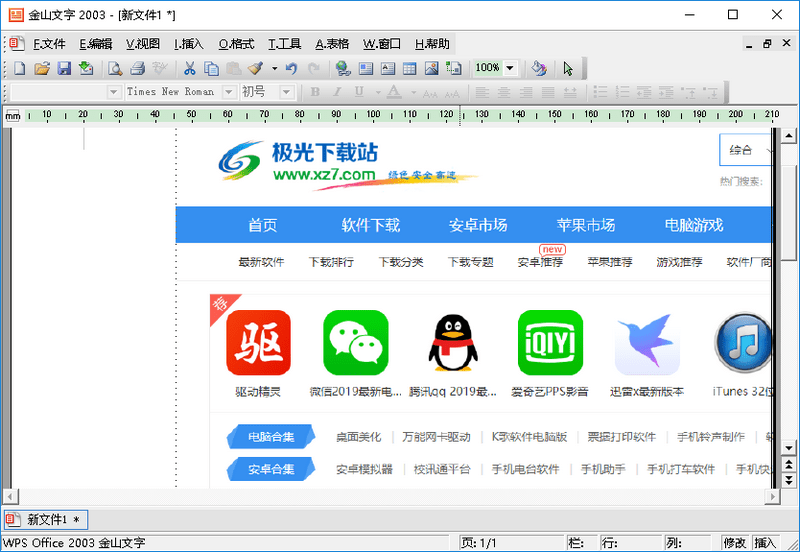Click the print preview magnifier icon
The image size is (800, 552).
(x=115, y=68)
